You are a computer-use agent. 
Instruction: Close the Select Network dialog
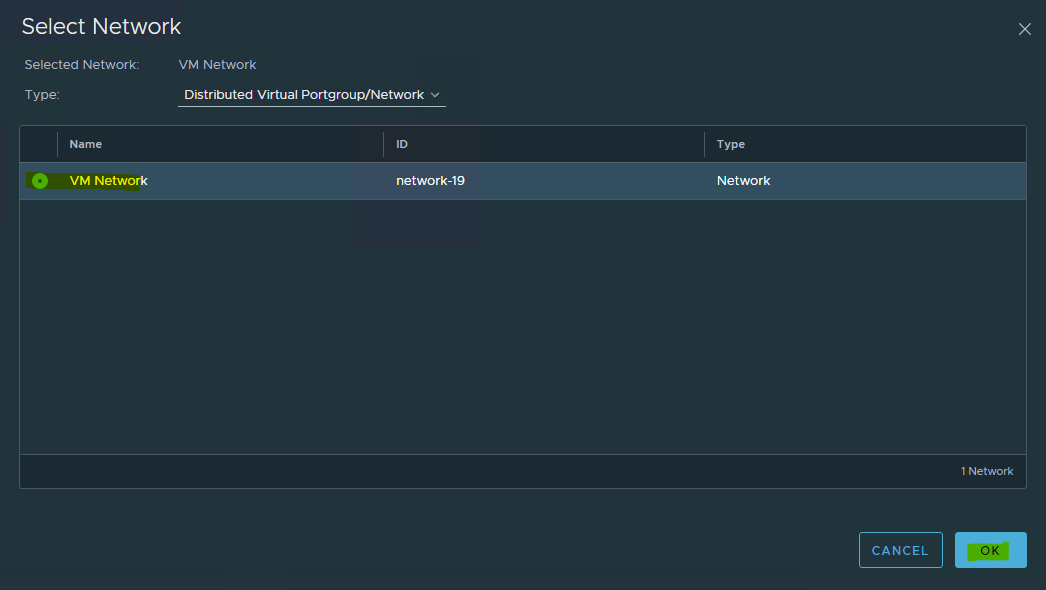coord(1024,29)
